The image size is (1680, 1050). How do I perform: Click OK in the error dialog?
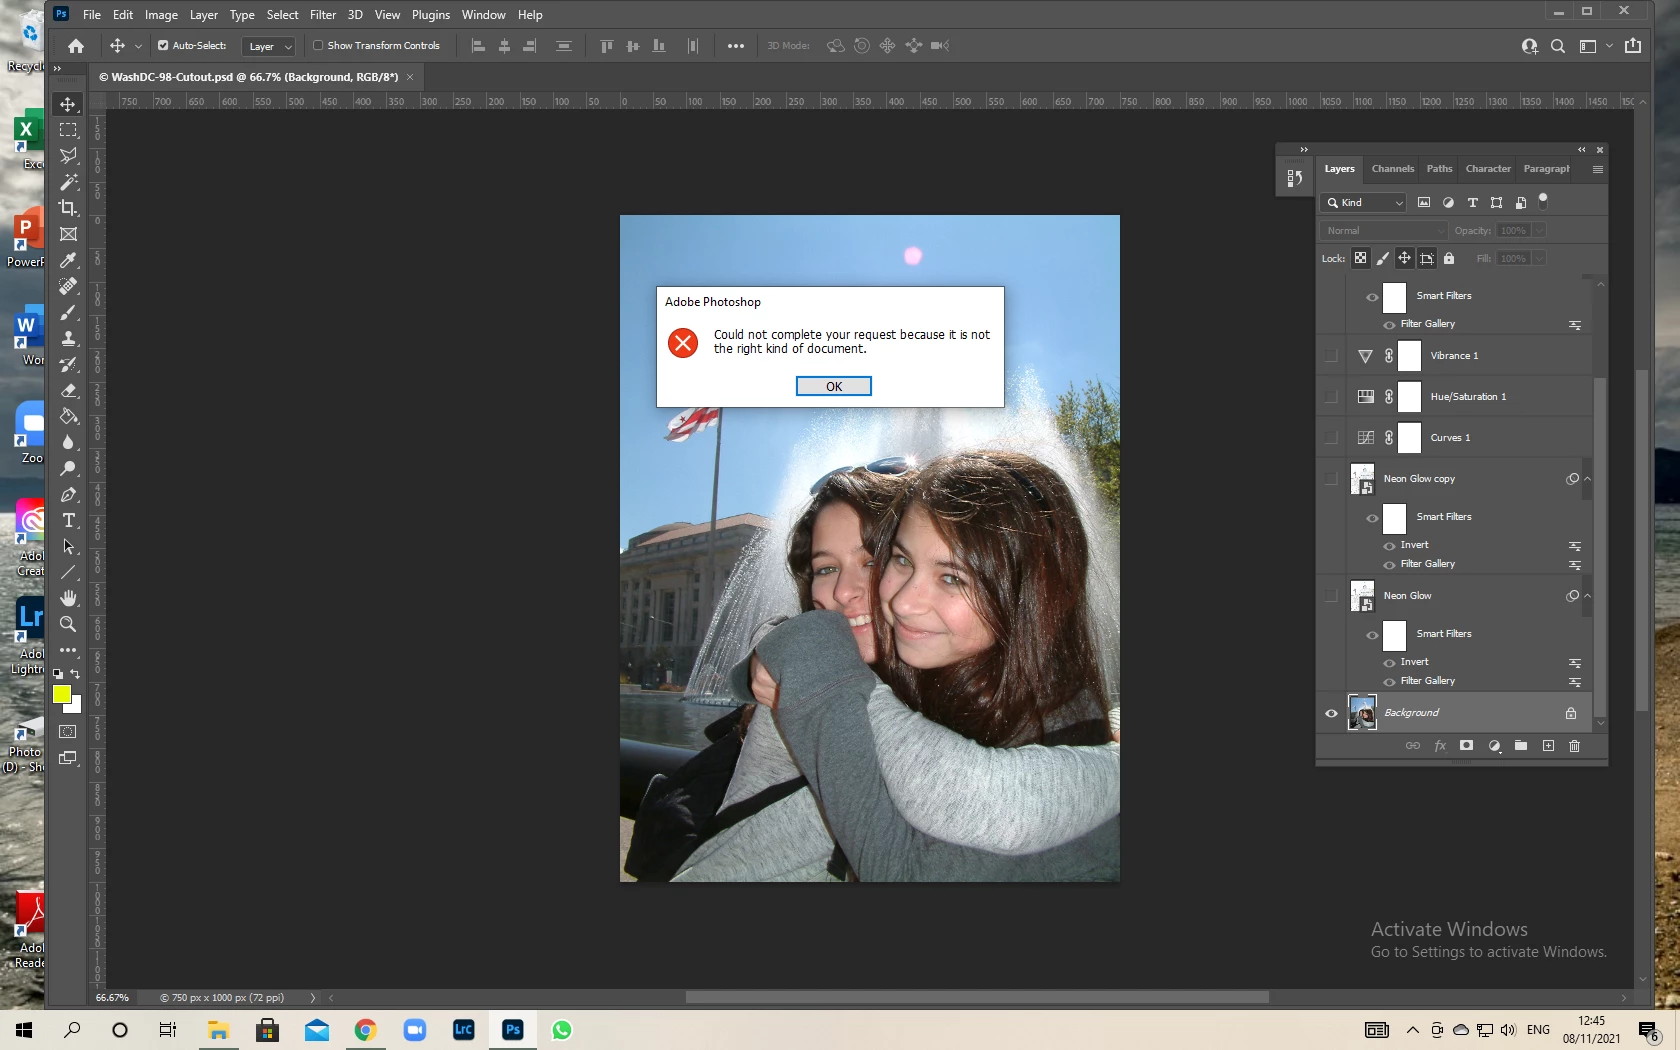tap(833, 386)
